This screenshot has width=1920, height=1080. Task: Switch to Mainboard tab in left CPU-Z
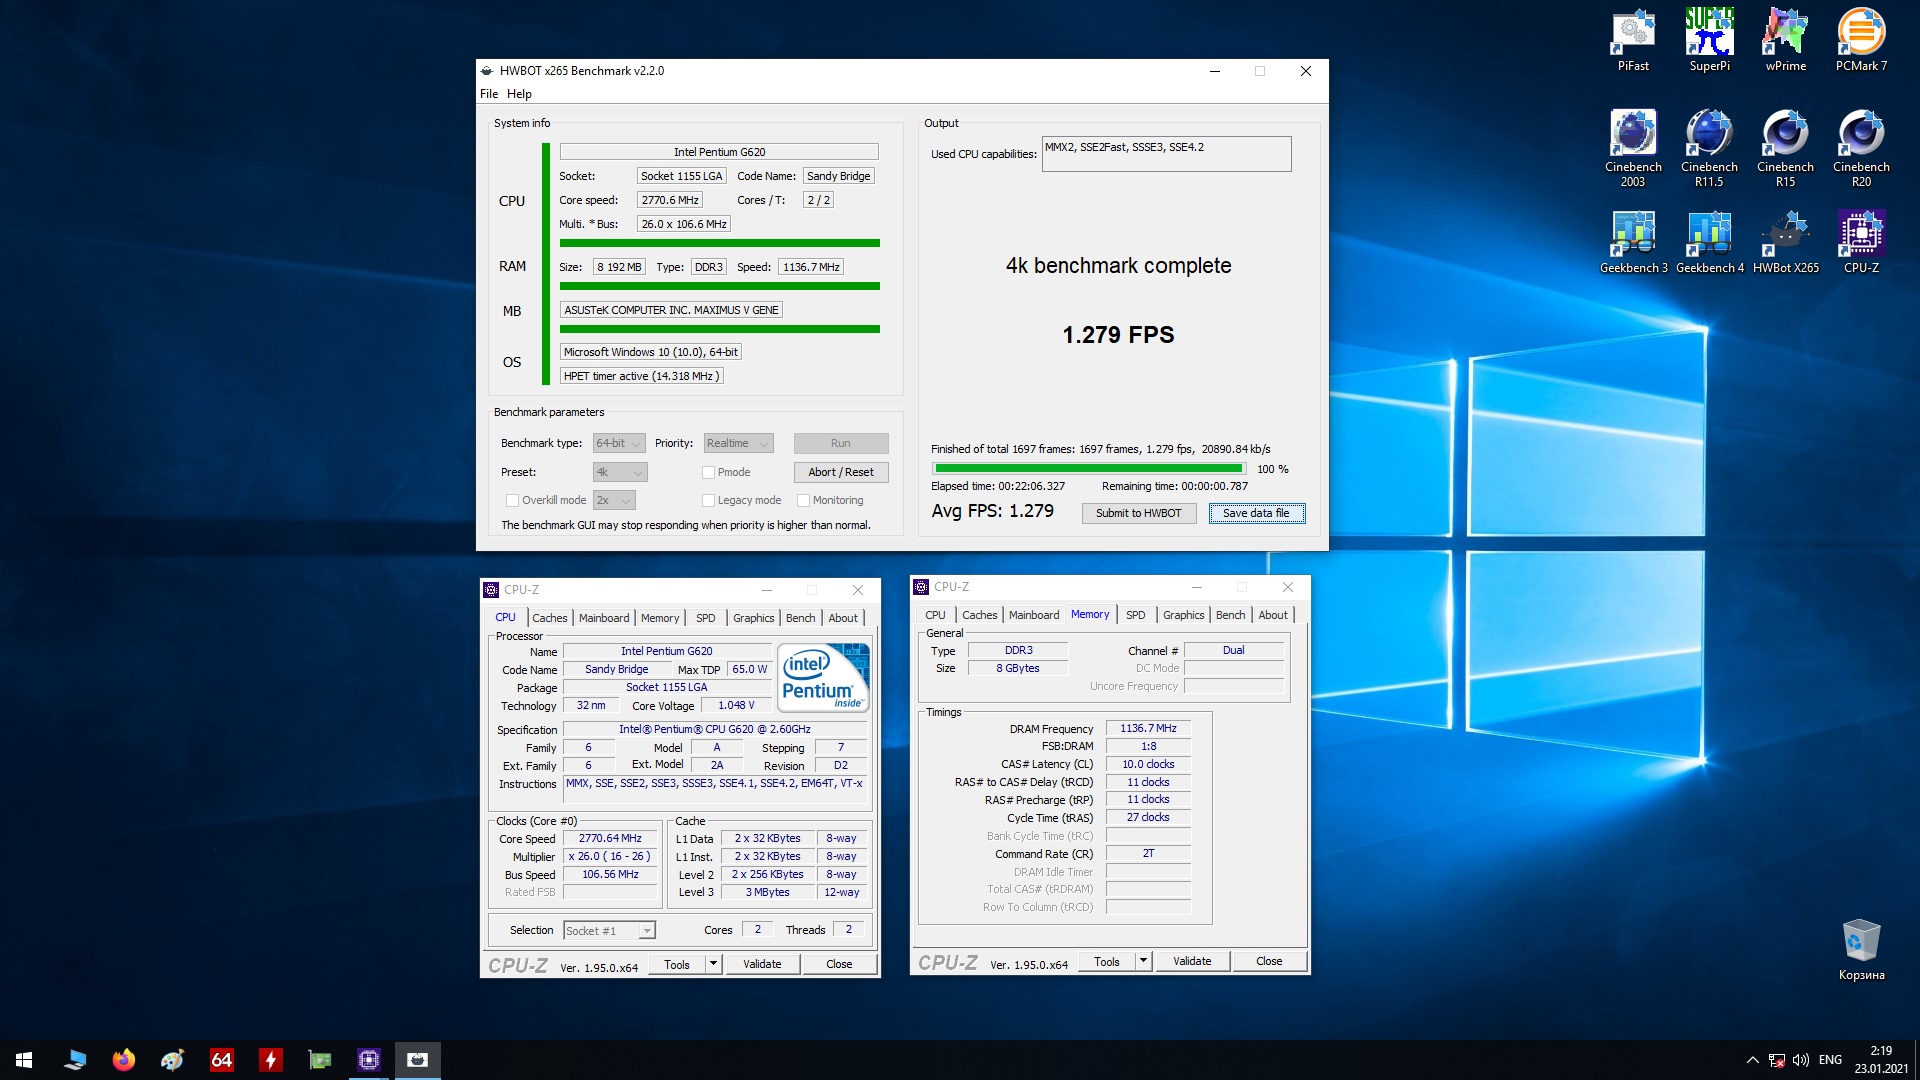[x=604, y=618]
